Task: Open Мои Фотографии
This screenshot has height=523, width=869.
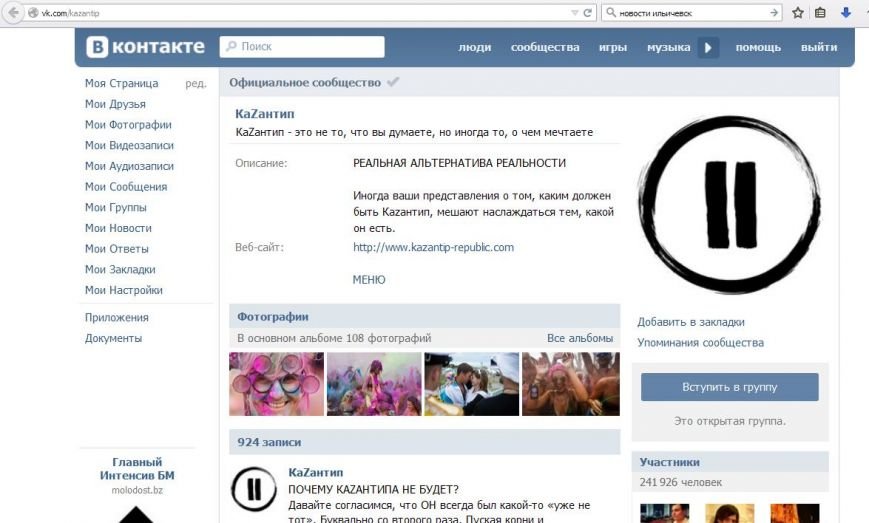Action: (128, 125)
